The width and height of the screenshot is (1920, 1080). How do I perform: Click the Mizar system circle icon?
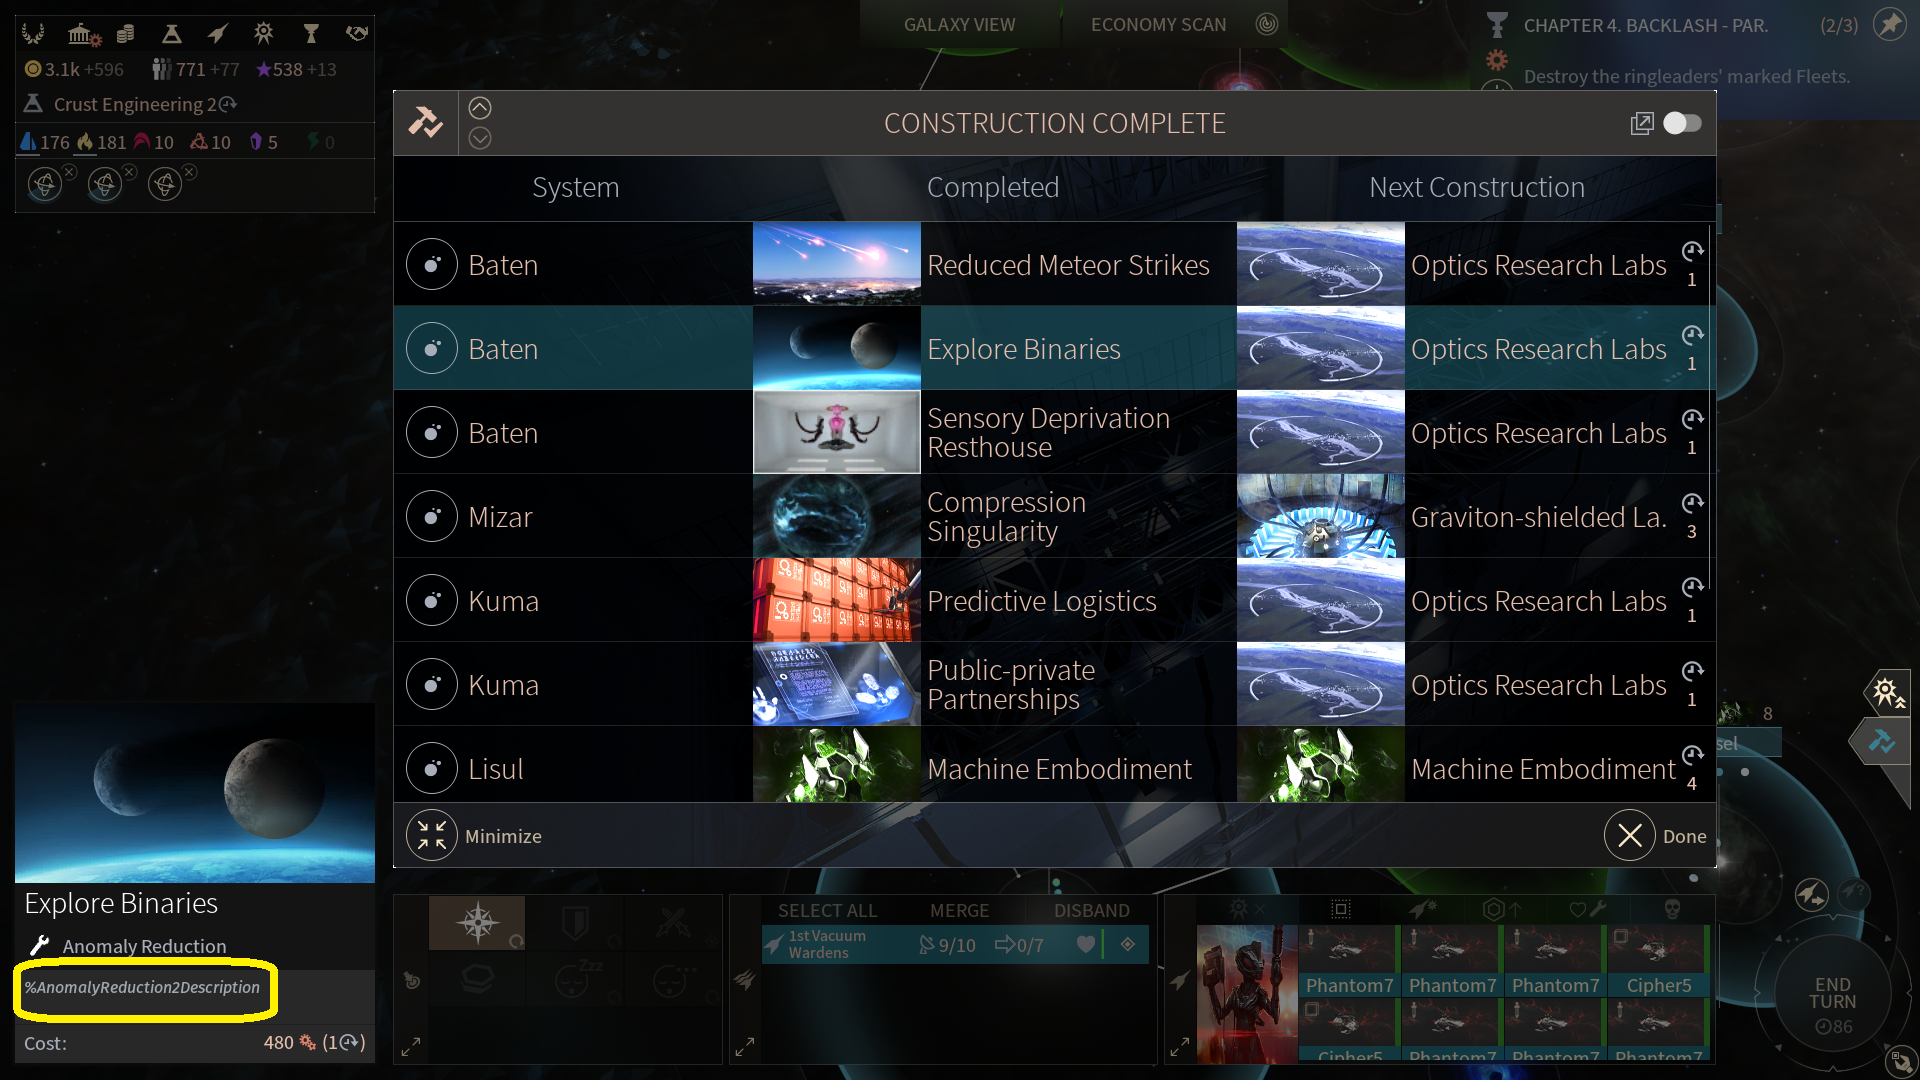pyautogui.click(x=432, y=517)
